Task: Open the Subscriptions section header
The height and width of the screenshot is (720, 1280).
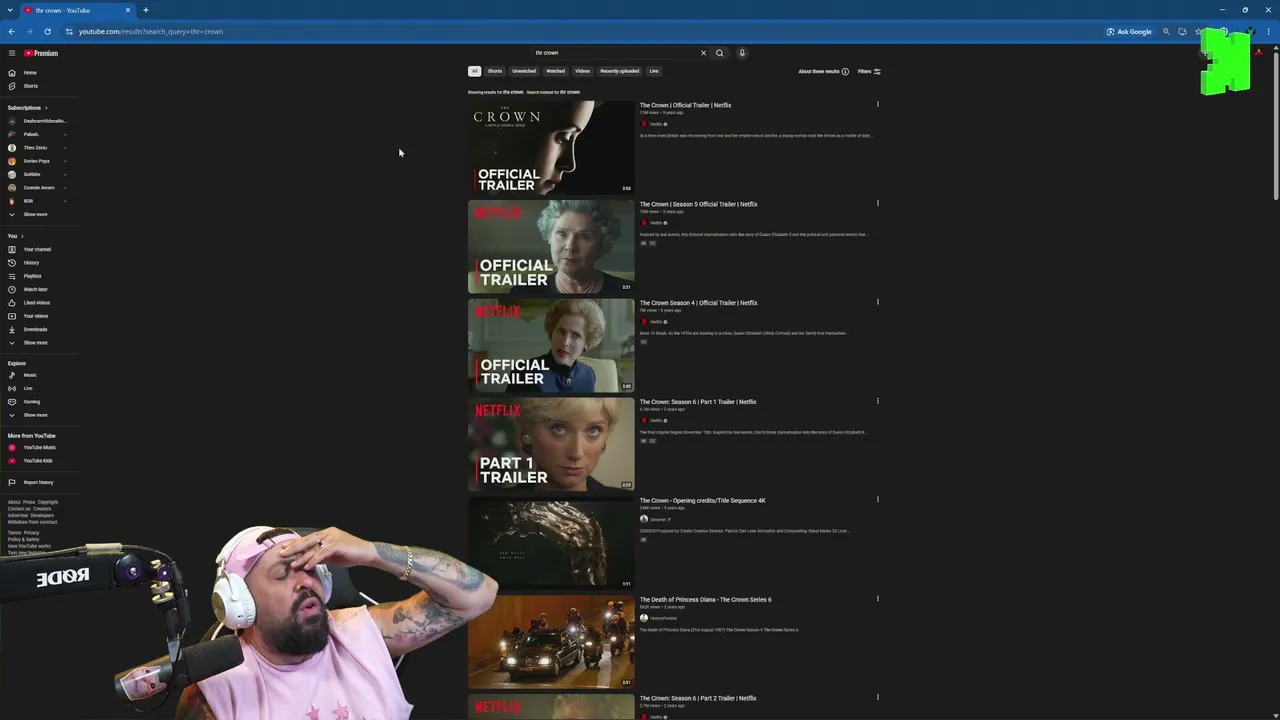Action: coord(27,108)
